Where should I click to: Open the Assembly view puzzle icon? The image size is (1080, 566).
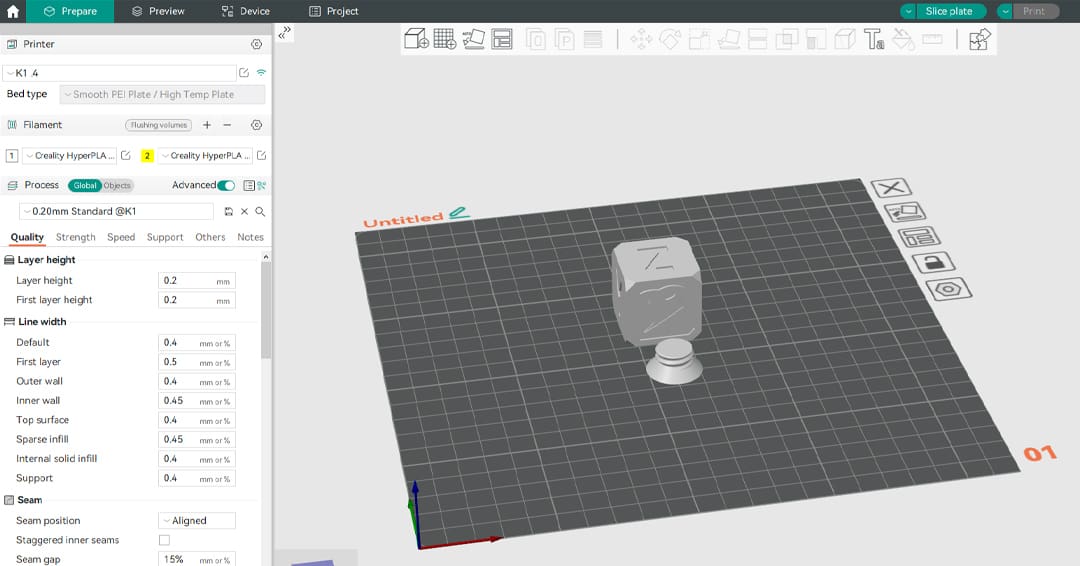pyautogui.click(x=979, y=39)
